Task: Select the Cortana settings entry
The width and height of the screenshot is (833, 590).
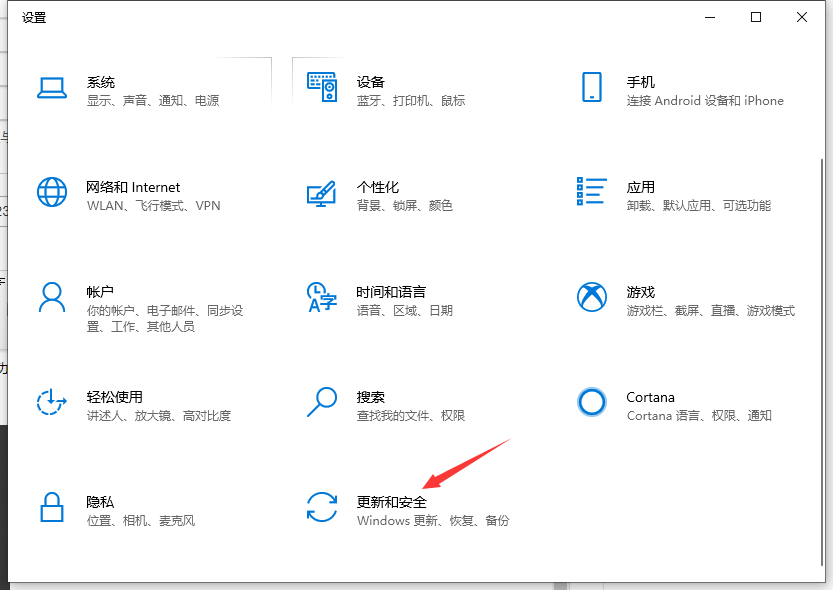Action: coord(650,397)
